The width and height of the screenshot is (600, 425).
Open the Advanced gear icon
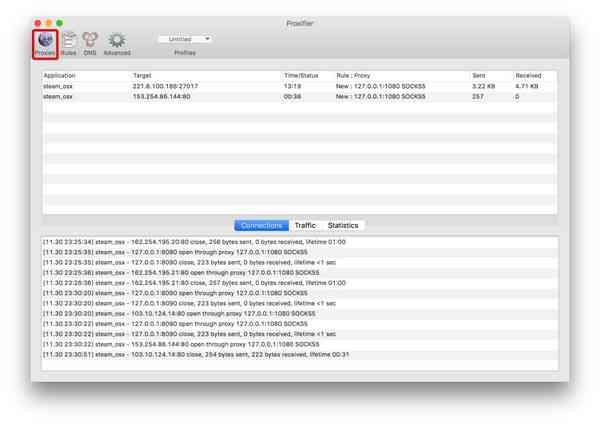117,42
